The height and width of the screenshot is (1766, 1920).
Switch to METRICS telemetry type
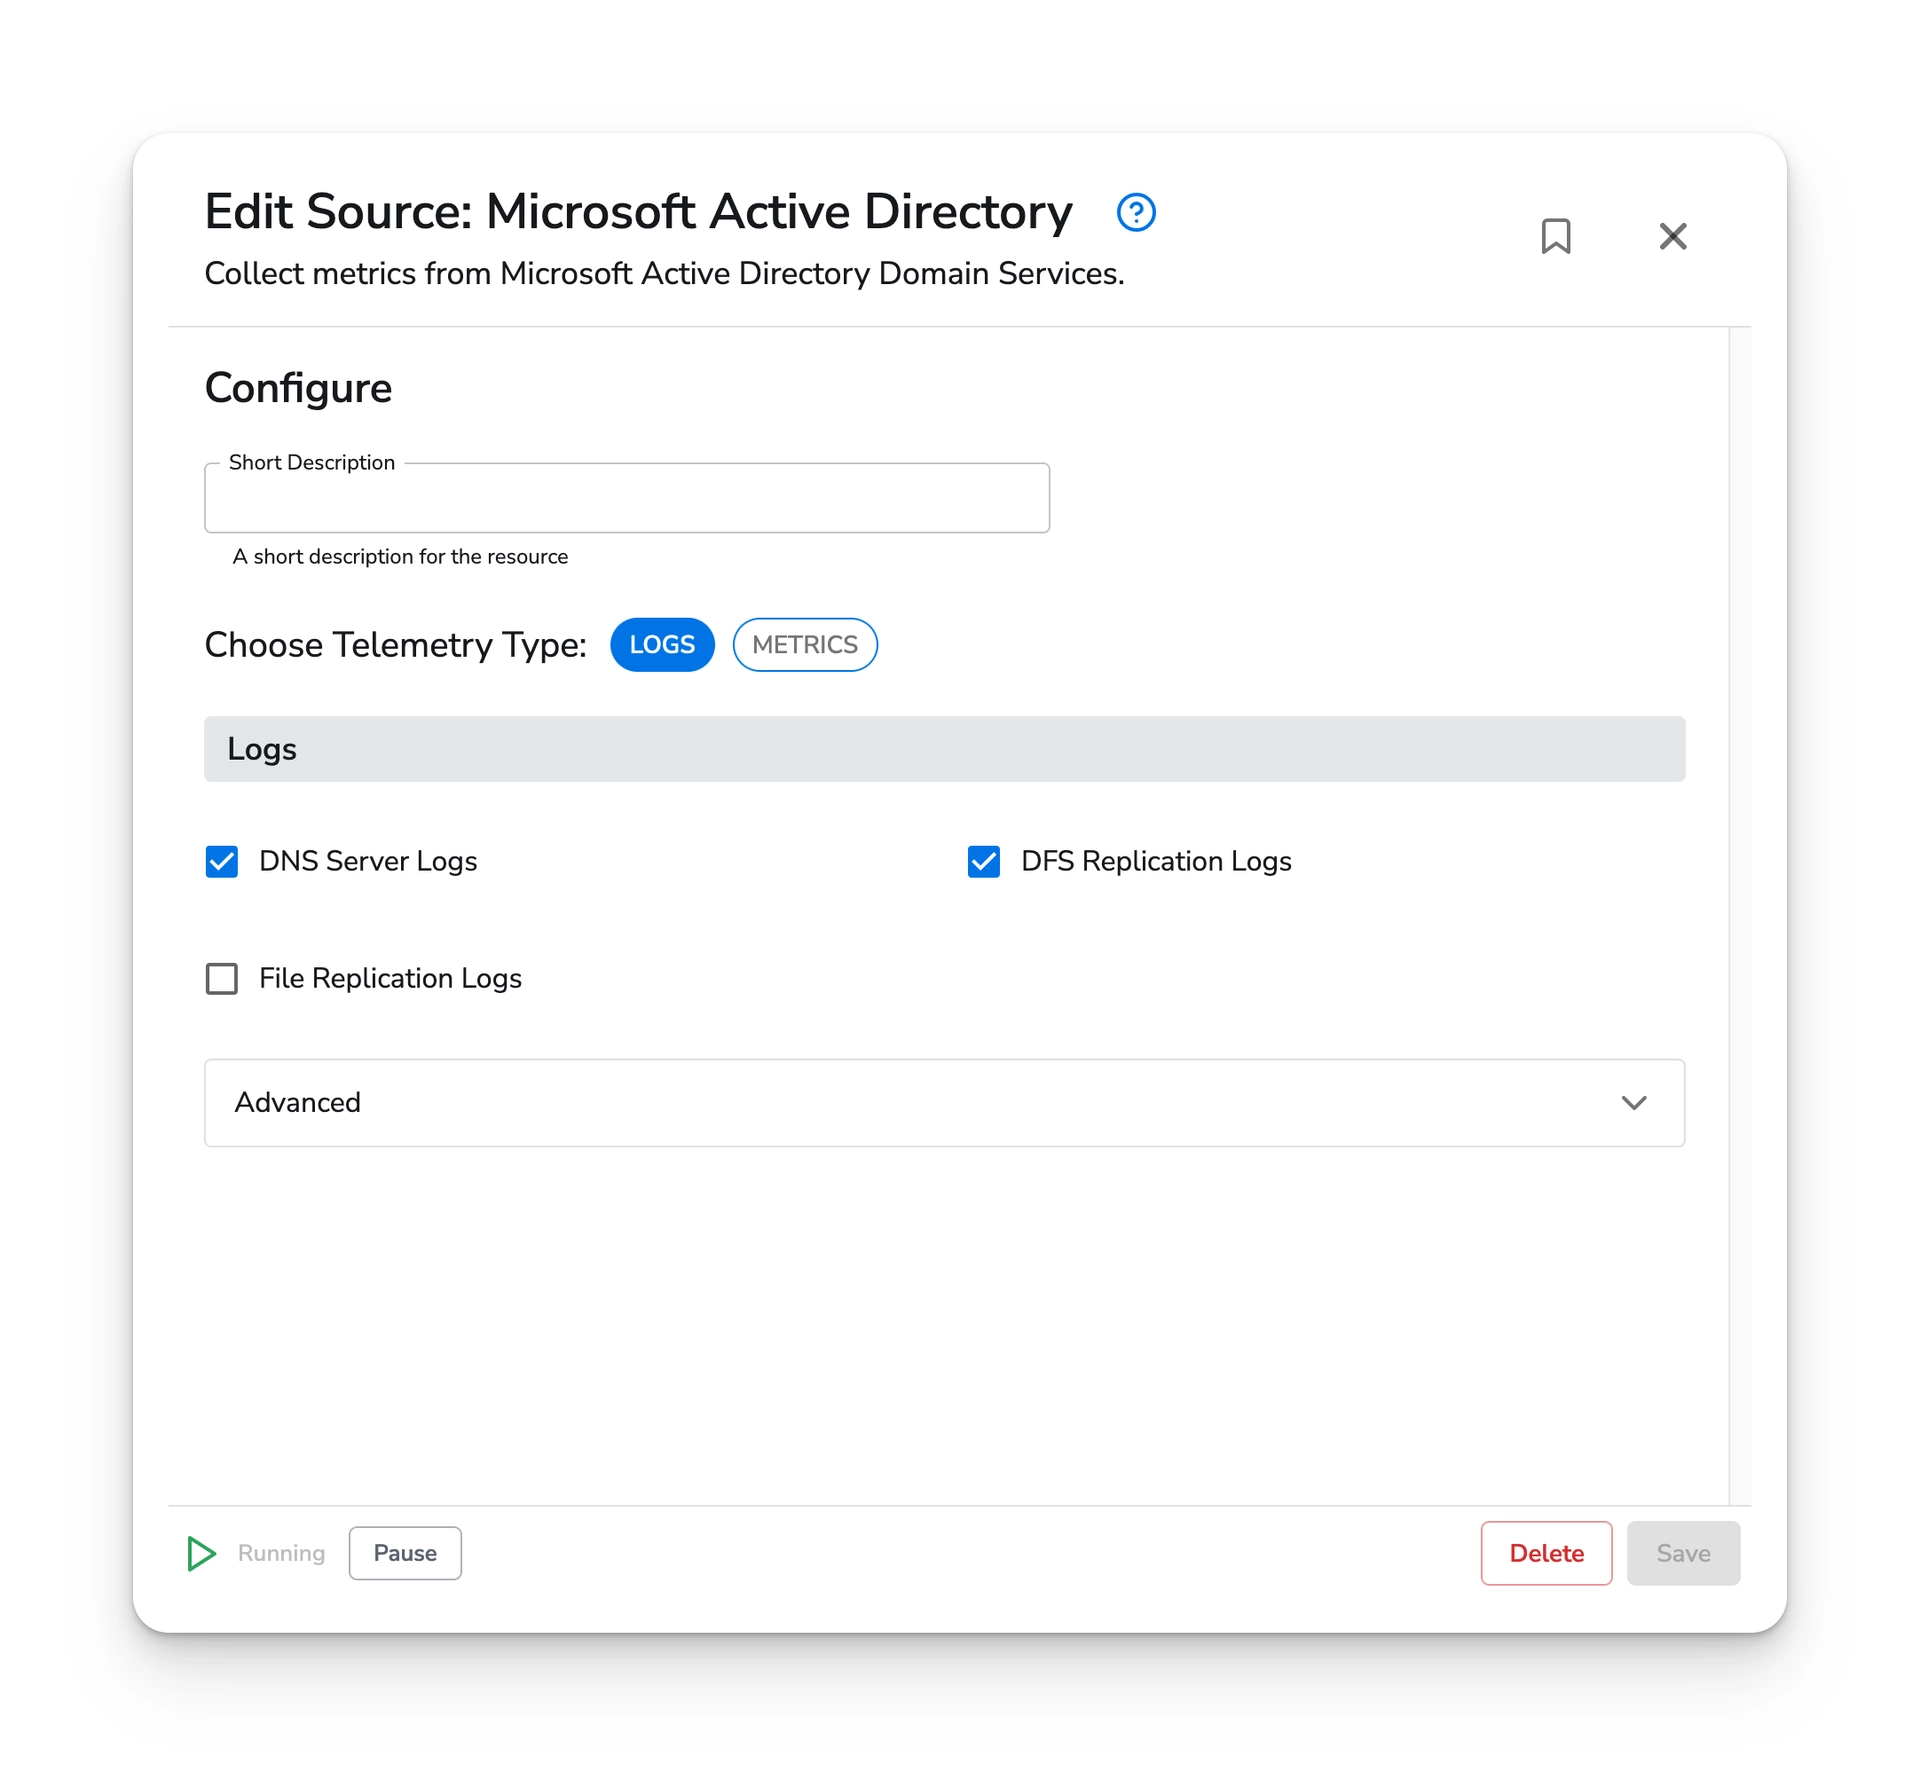(804, 645)
